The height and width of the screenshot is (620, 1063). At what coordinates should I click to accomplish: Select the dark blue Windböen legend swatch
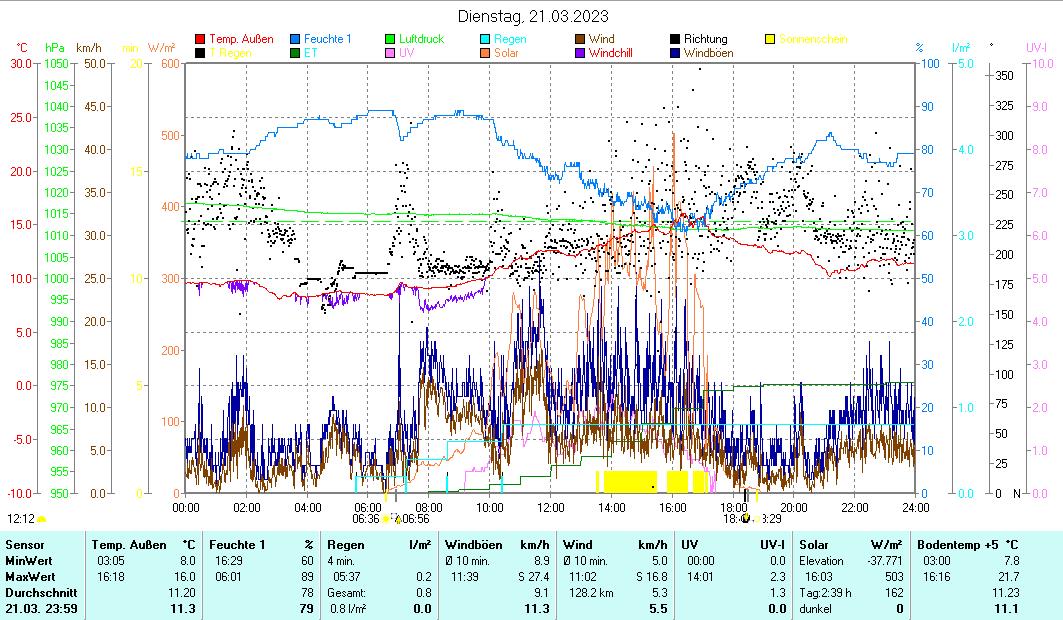(675, 53)
